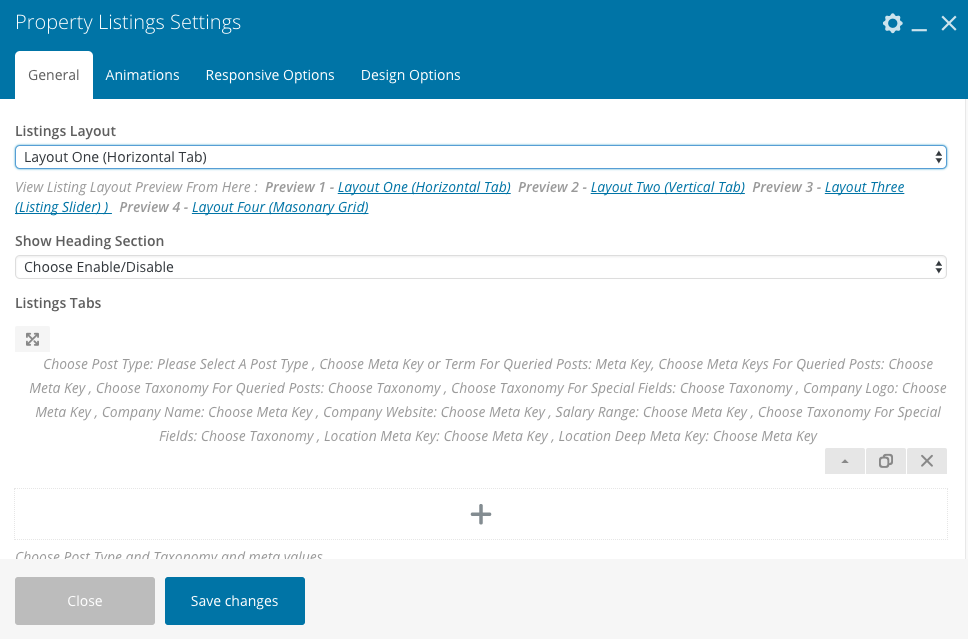The height and width of the screenshot is (639, 968).
Task: Delete the listings tab item with X icon
Action: tap(926, 461)
